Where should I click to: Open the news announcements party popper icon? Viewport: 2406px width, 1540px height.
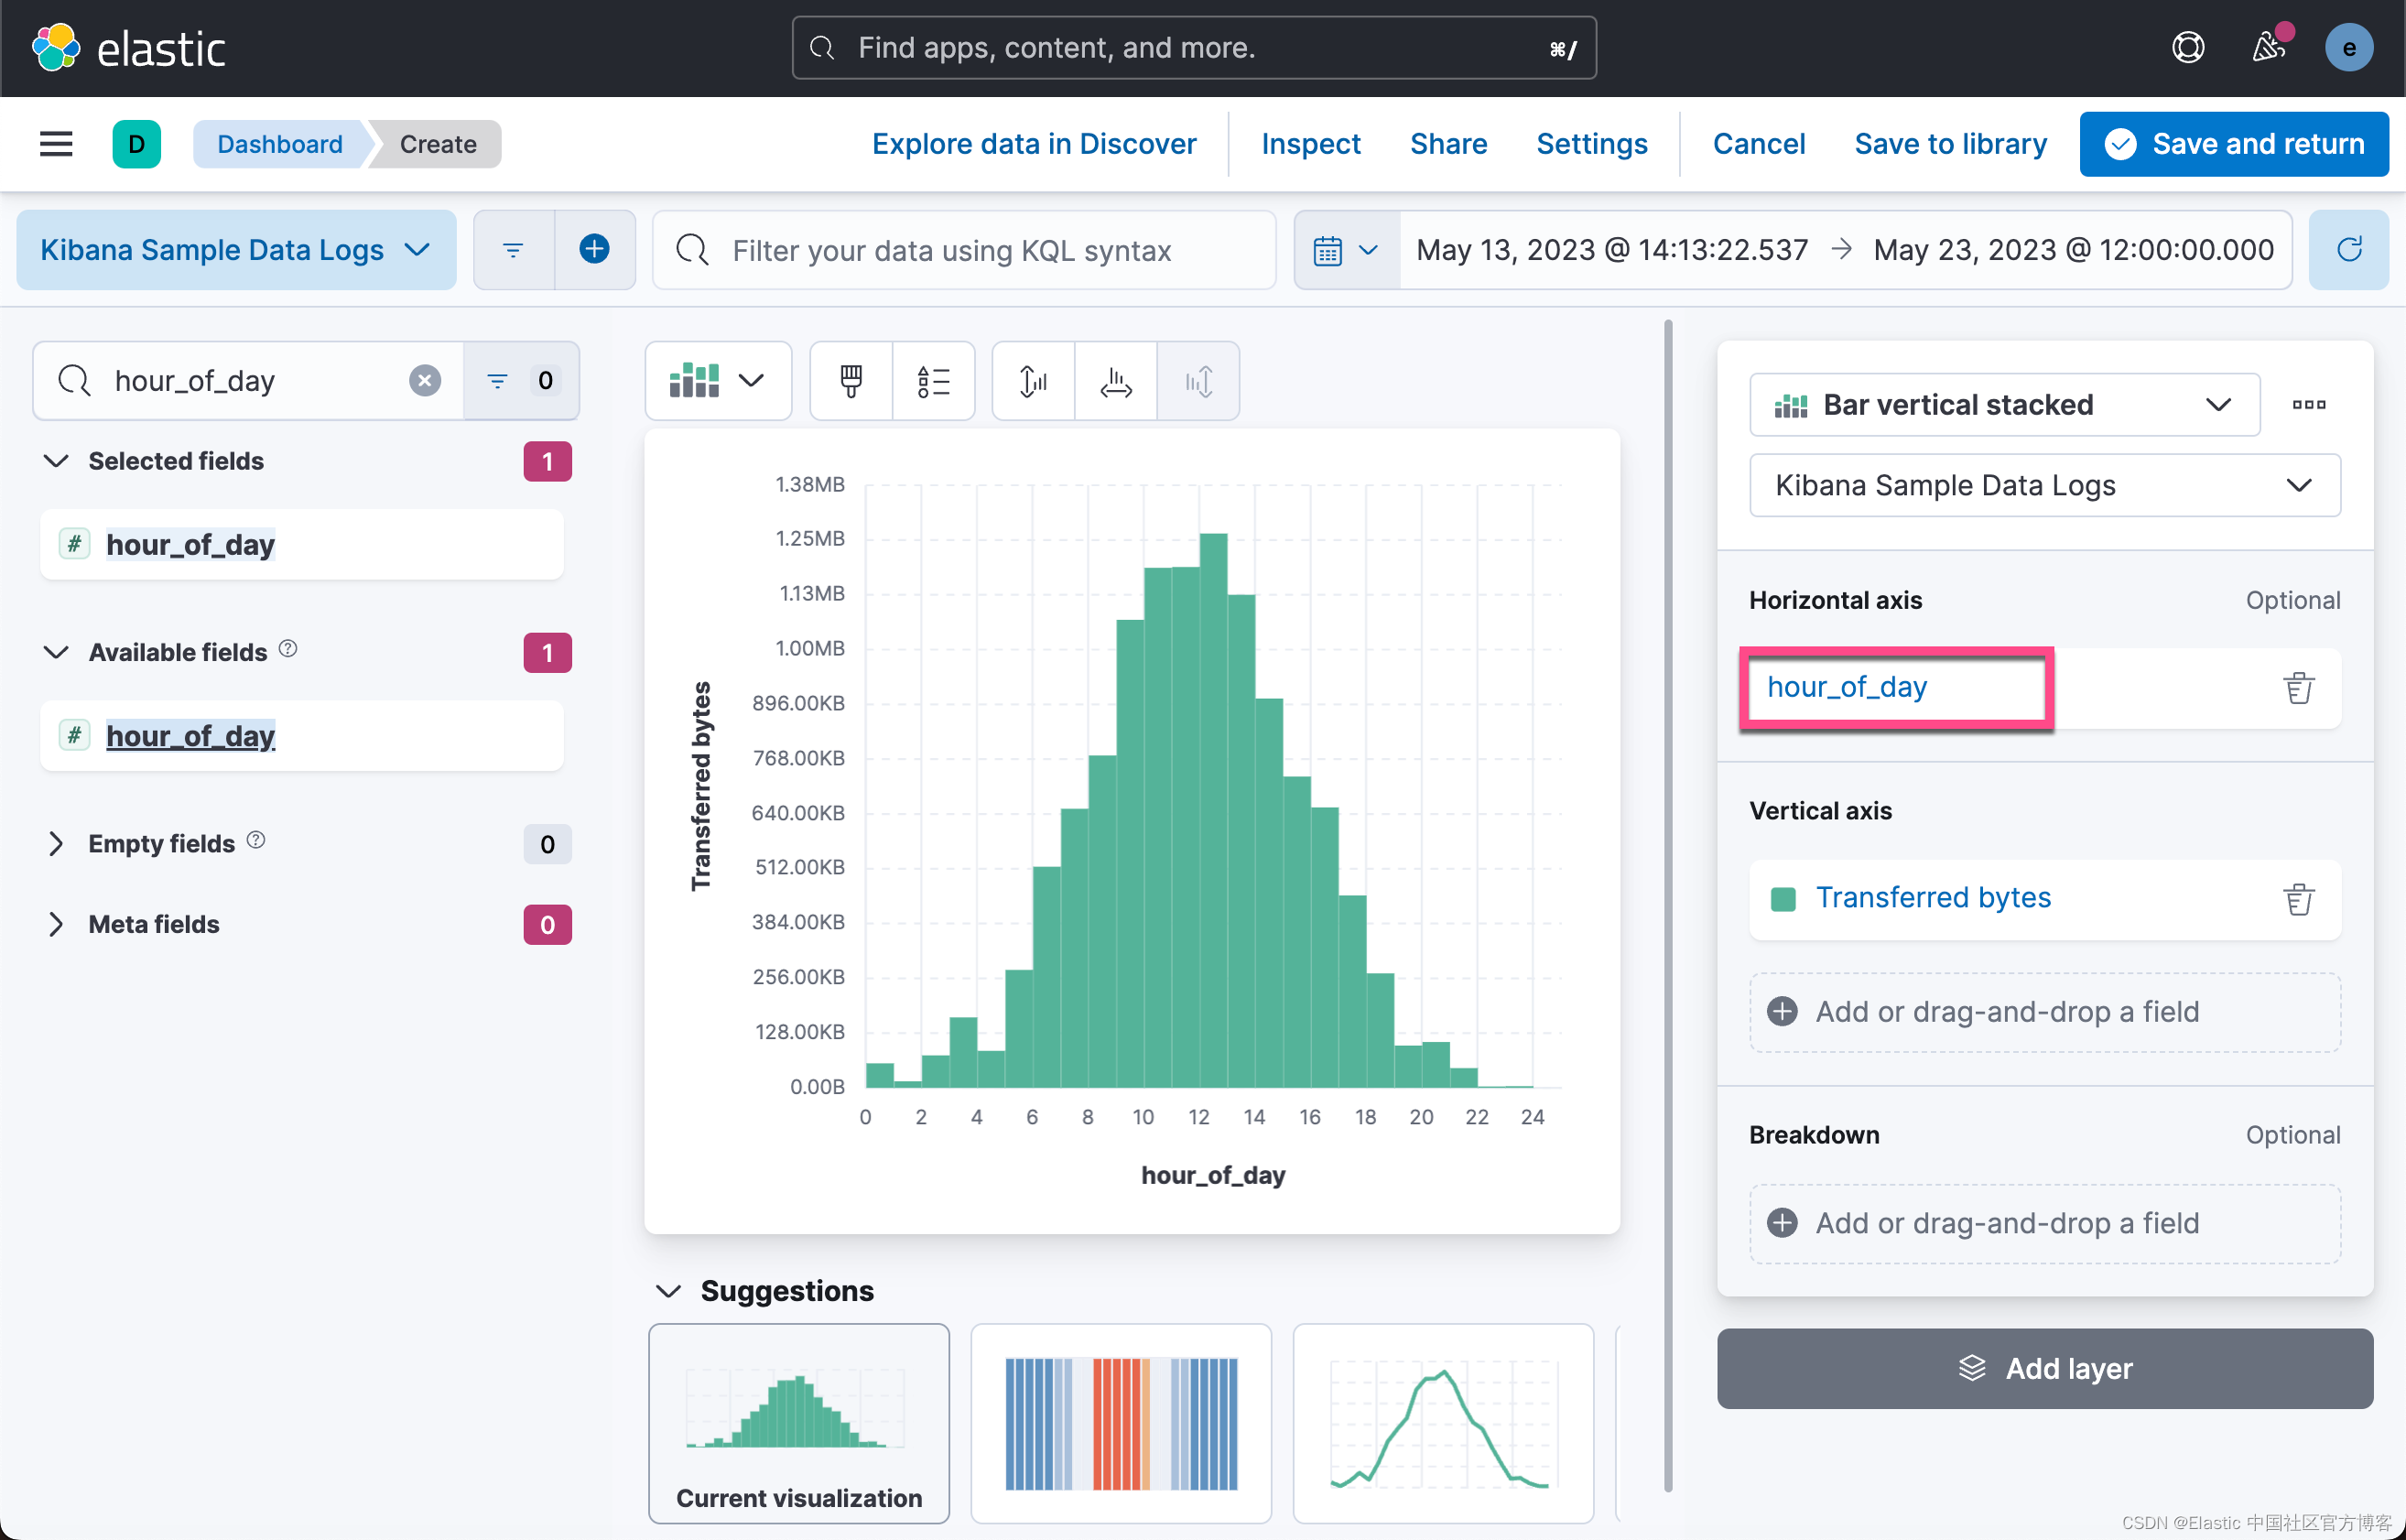[2268, 47]
